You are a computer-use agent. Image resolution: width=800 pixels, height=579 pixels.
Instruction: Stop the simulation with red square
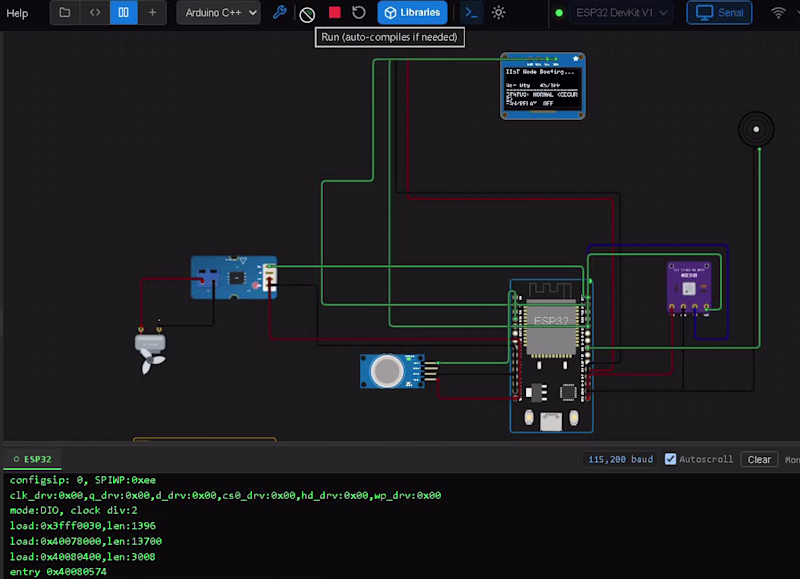pyautogui.click(x=335, y=12)
